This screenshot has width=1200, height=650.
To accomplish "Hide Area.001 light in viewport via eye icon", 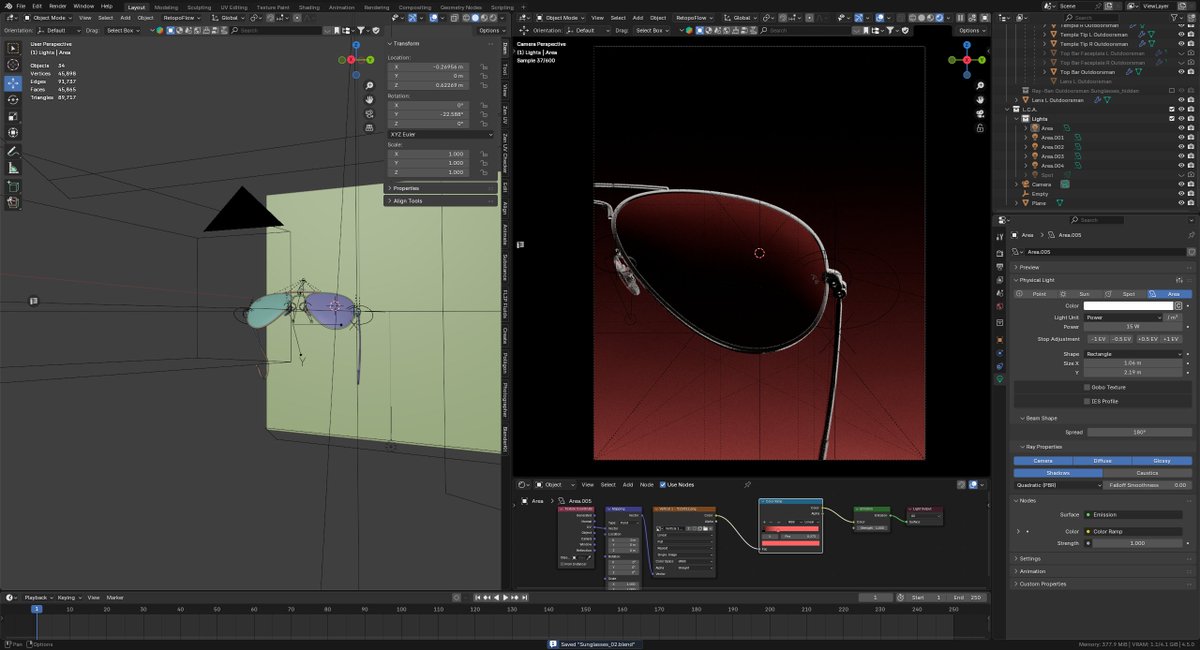I will 1181,137.
